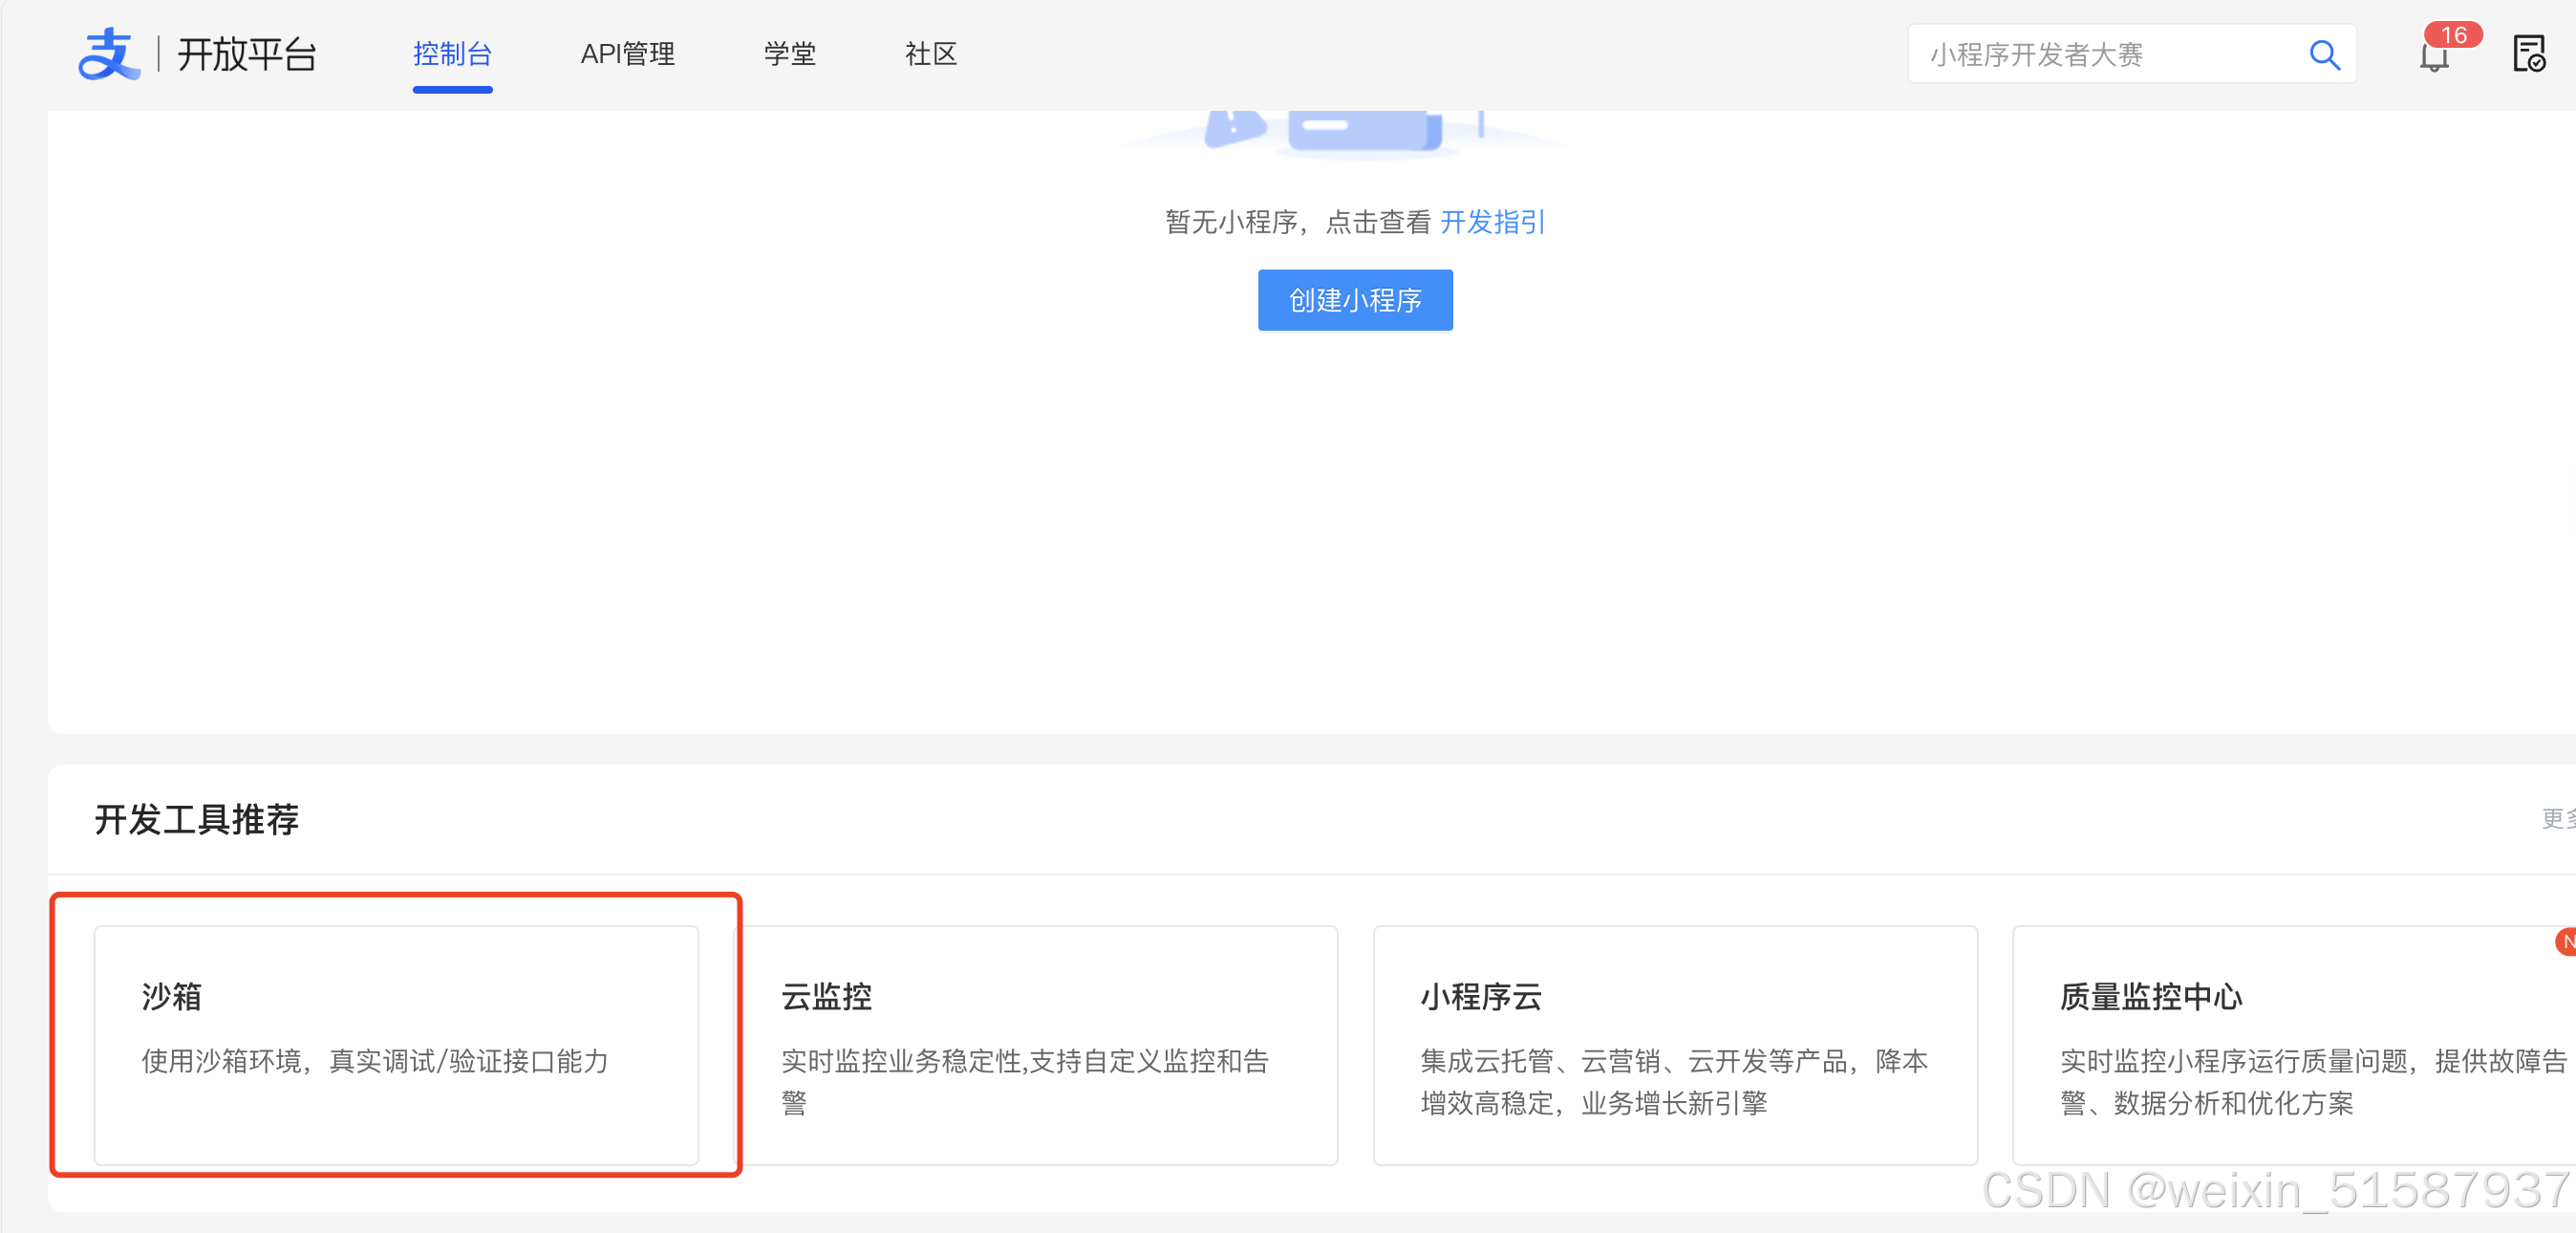Screen dimensions: 2576x1233
Task: Open the 质量监控中心 tool card
Action: 2290,1046
